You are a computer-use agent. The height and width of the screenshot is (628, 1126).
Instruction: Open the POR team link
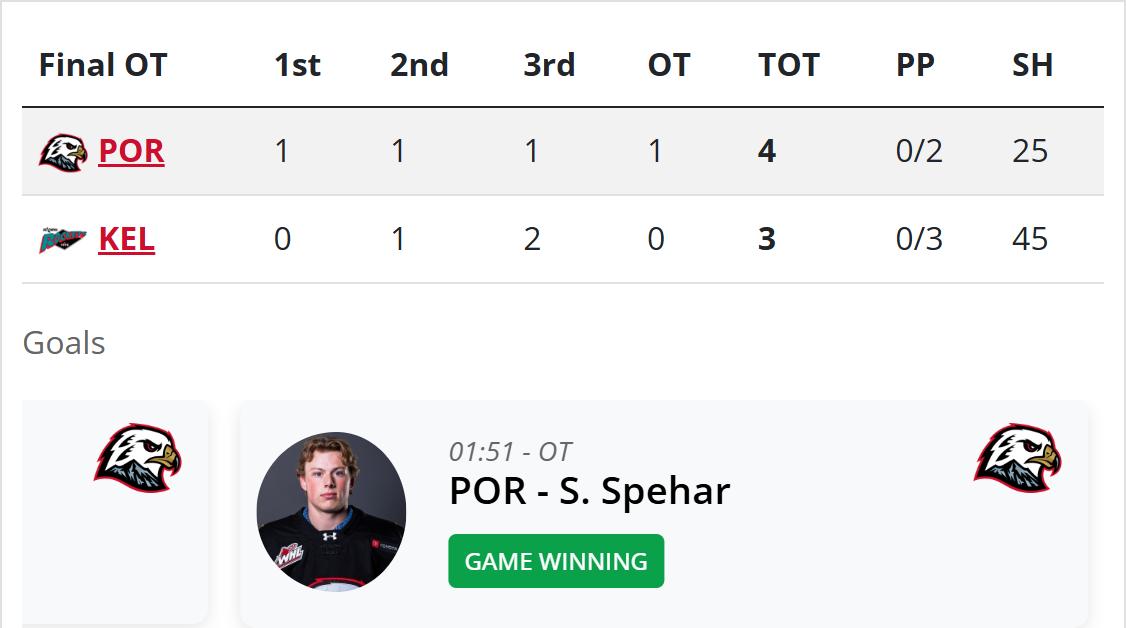pyautogui.click(x=131, y=151)
